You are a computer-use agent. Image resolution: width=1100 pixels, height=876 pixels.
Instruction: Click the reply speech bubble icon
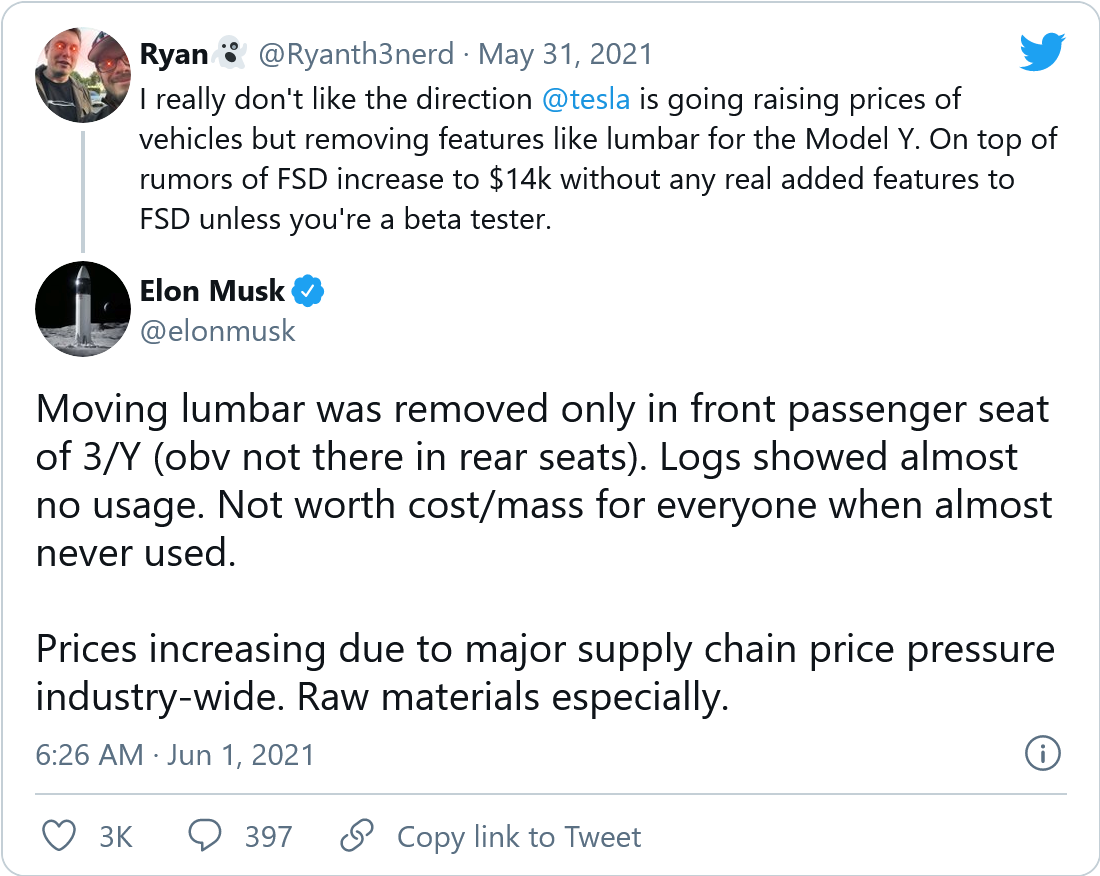coord(208,836)
